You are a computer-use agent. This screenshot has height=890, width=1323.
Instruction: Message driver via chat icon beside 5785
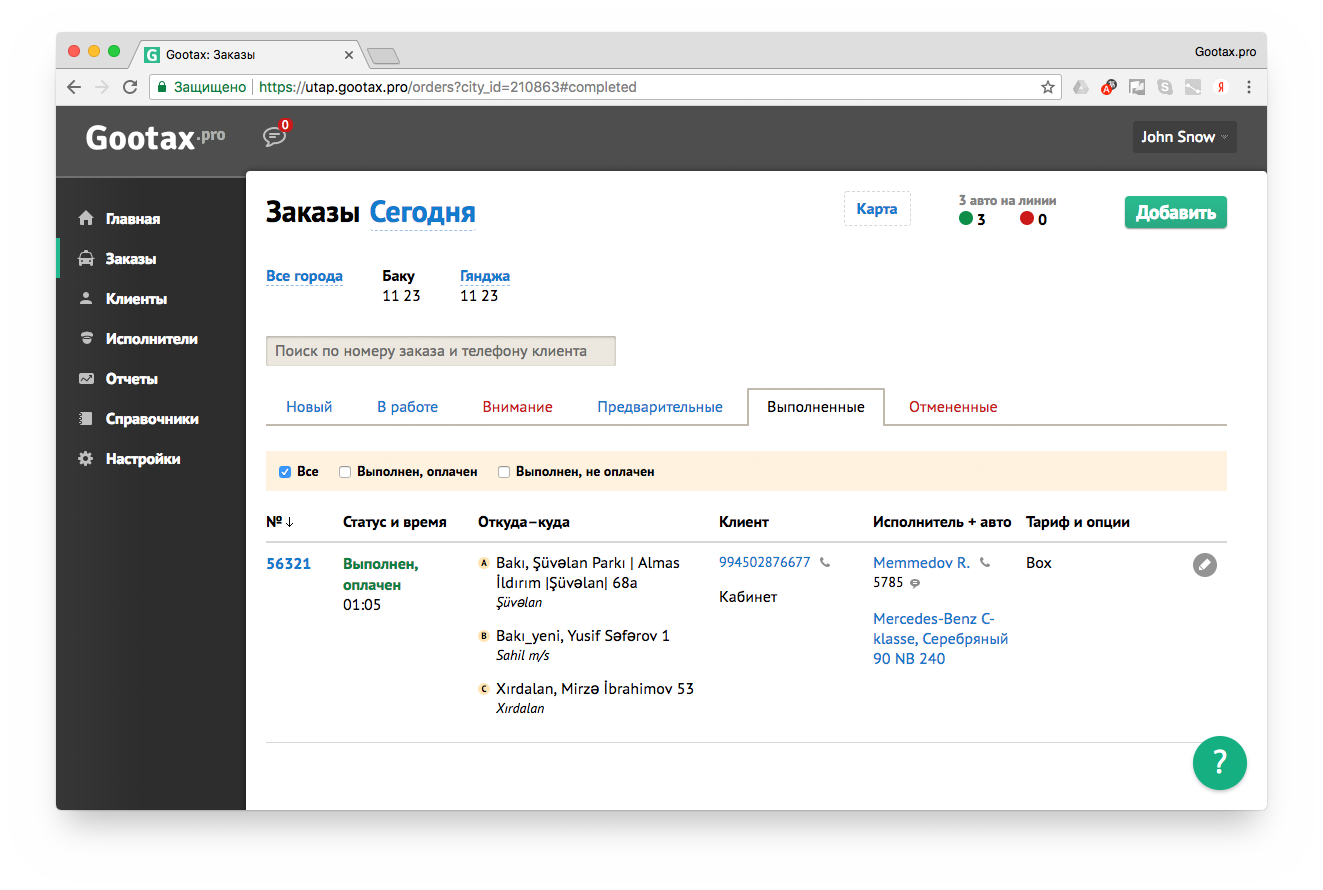[915, 583]
